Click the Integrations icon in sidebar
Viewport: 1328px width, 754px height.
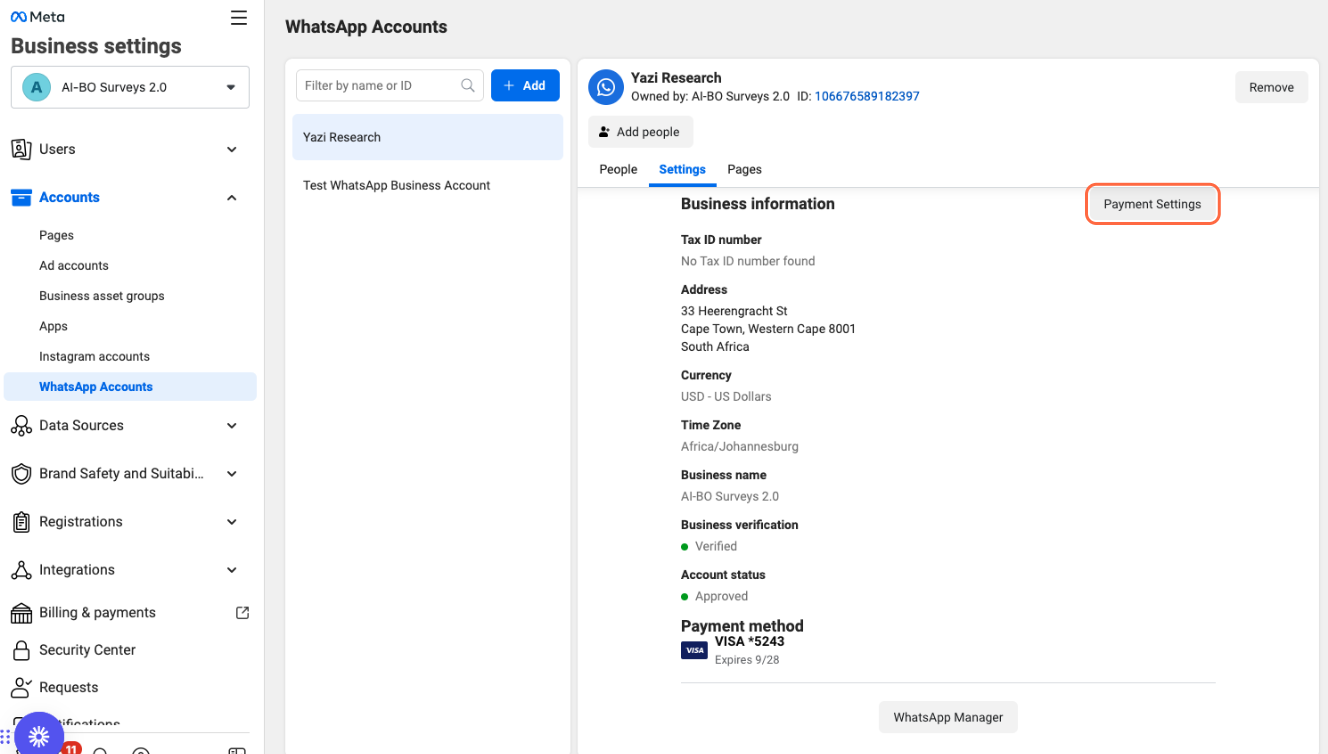click(21, 570)
